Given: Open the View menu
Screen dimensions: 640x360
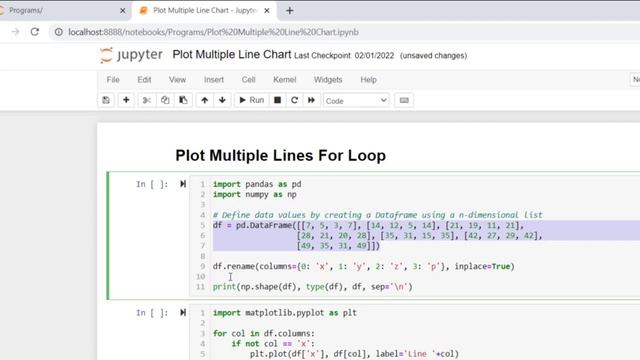Looking at the screenshot, I should (x=177, y=80).
